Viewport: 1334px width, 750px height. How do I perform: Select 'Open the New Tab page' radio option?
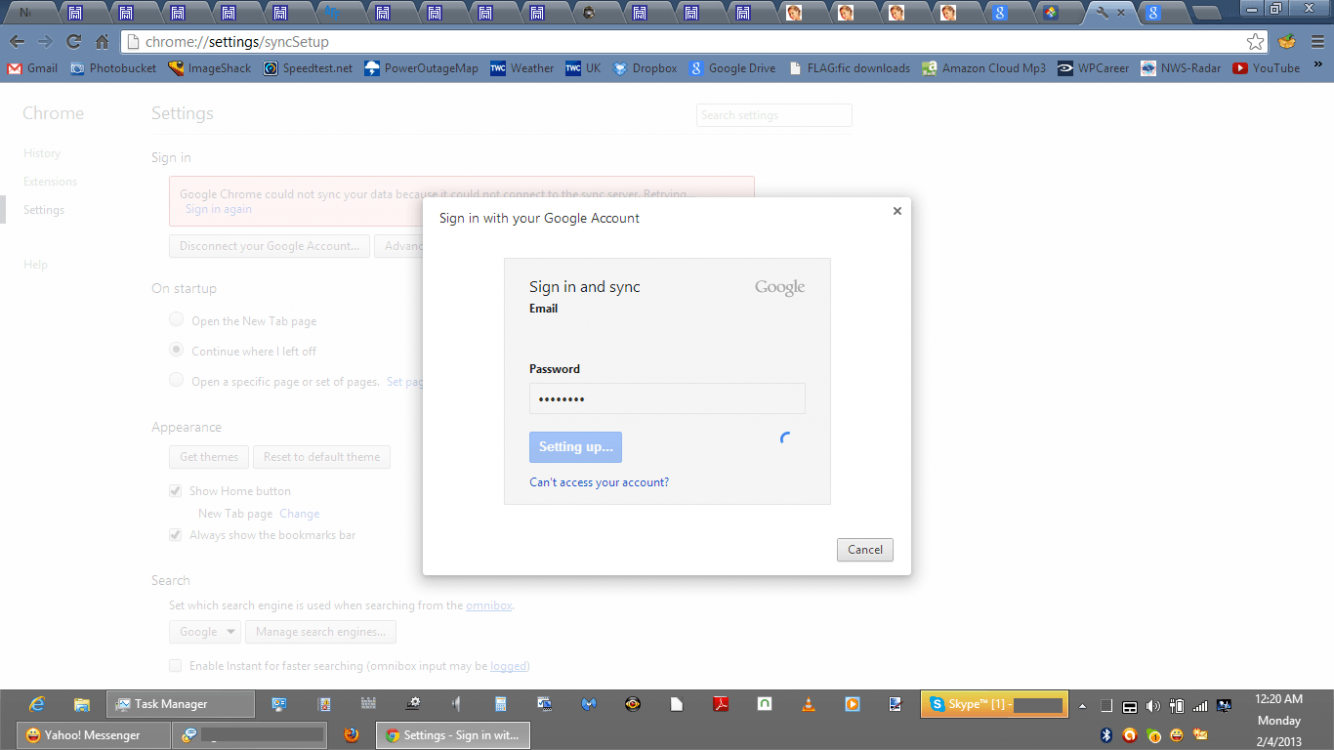coord(176,320)
